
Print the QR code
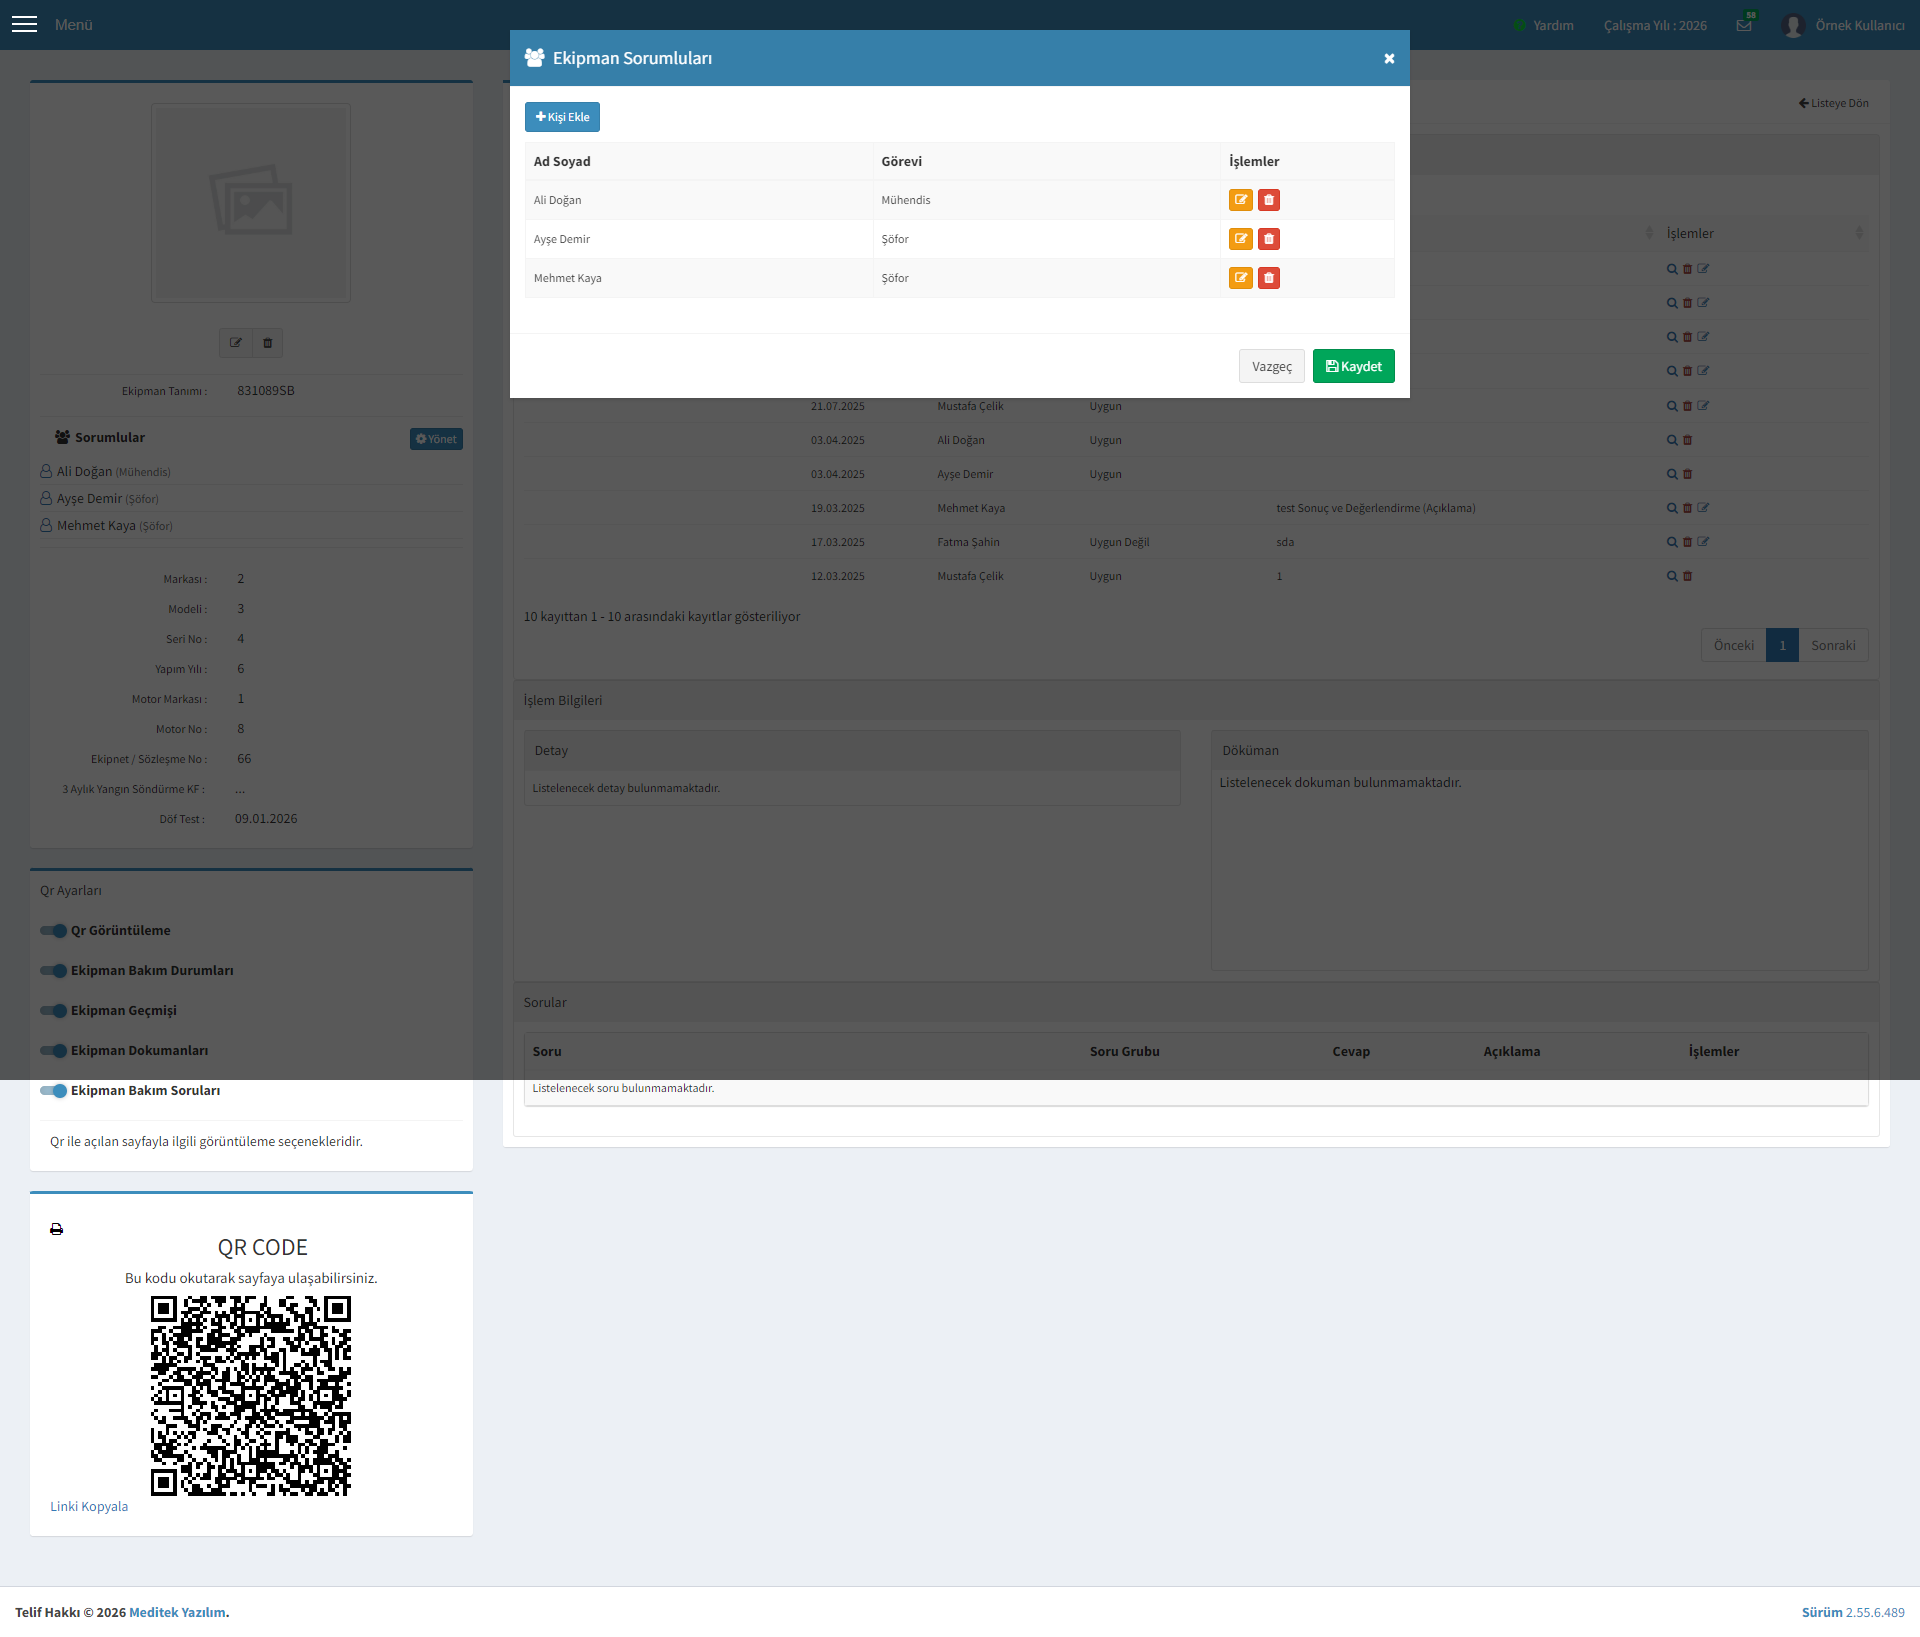pyautogui.click(x=56, y=1229)
